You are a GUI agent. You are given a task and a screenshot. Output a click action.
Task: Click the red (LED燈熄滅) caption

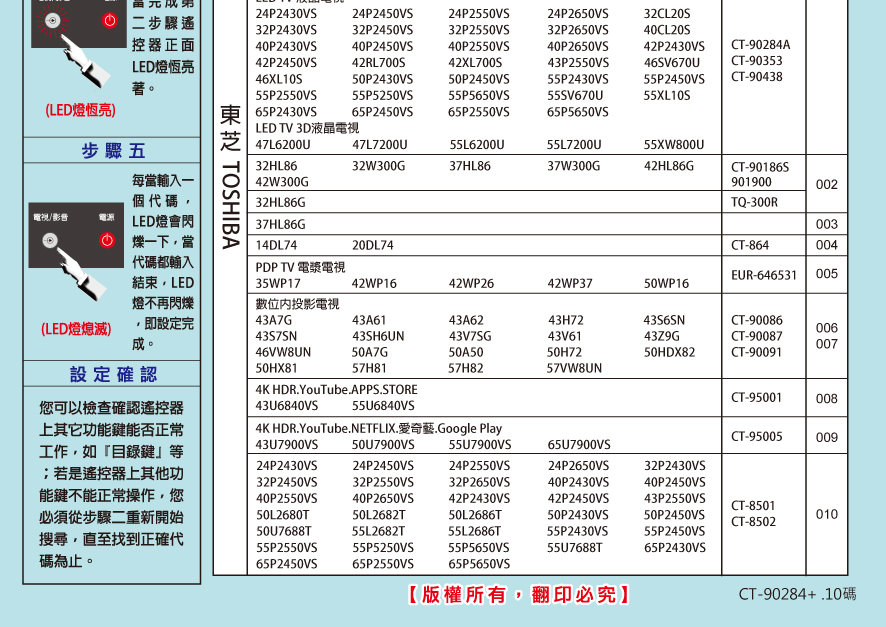[x=76, y=329]
